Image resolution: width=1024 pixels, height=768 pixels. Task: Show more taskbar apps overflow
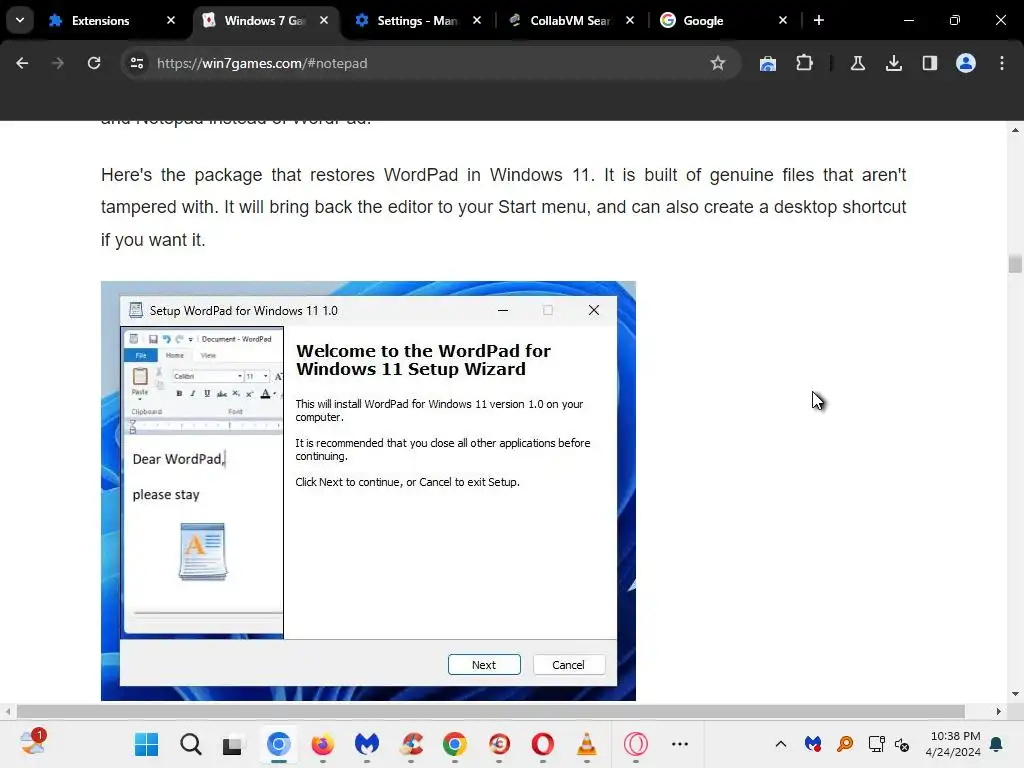pos(680,744)
